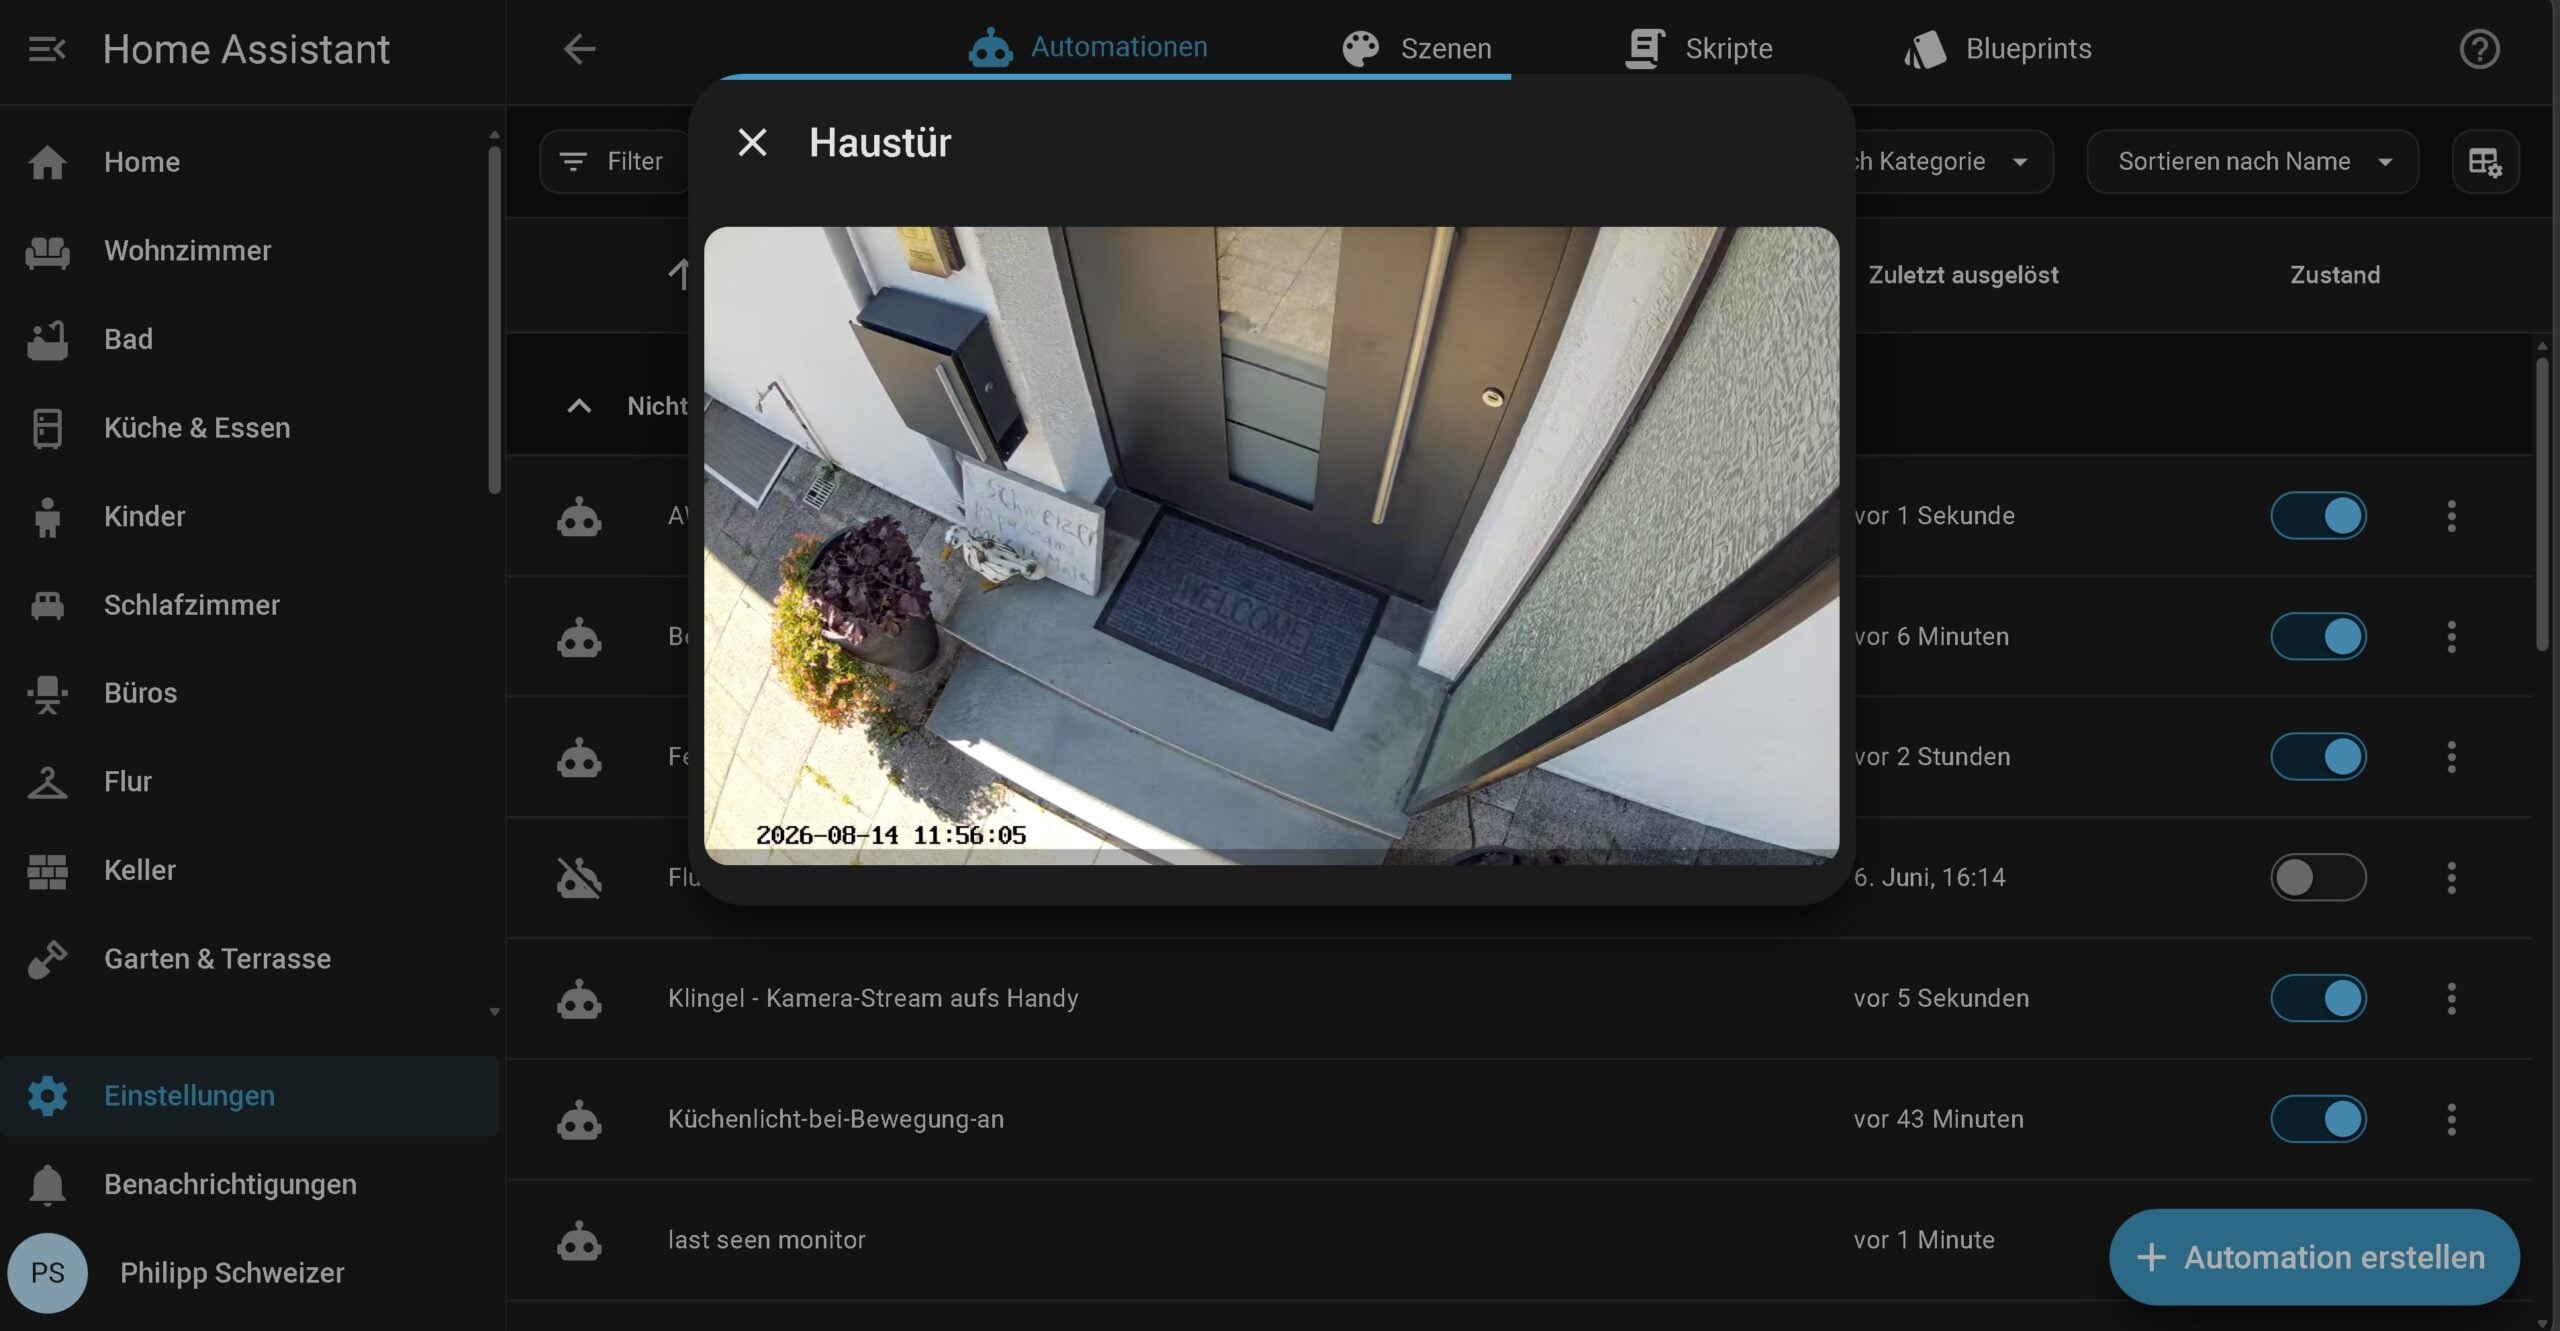Click 'vor 5 Sekunden' cell
Viewport: 2560px width, 1331px height.
[x=1941, y=999]
